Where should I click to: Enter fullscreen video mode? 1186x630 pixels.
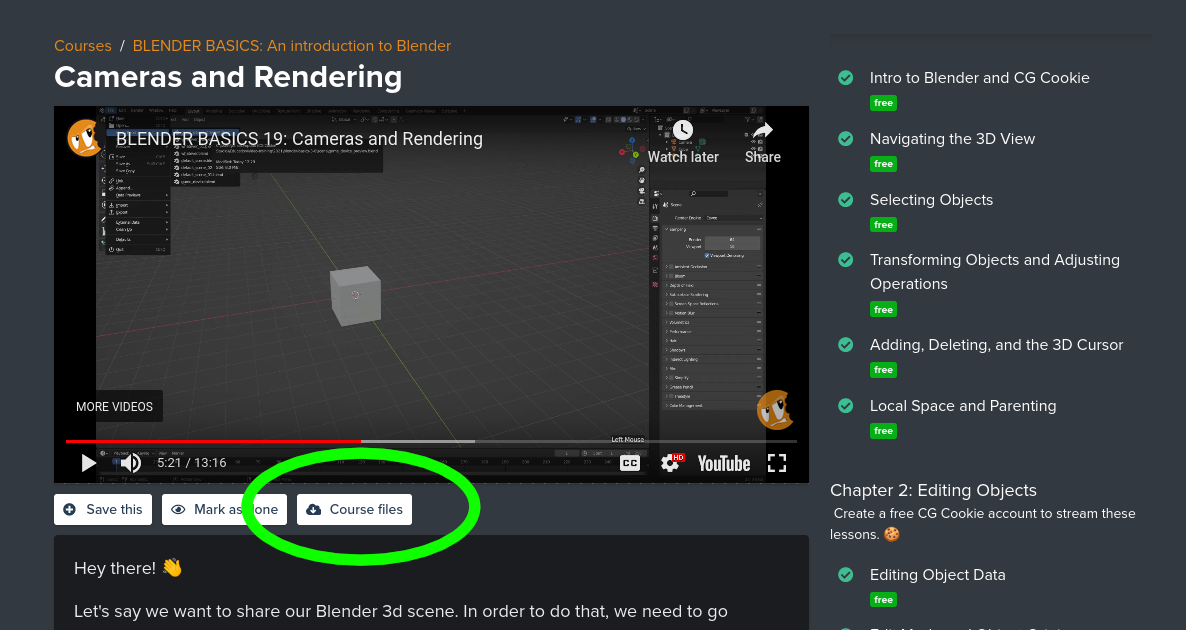pos(777,463)
